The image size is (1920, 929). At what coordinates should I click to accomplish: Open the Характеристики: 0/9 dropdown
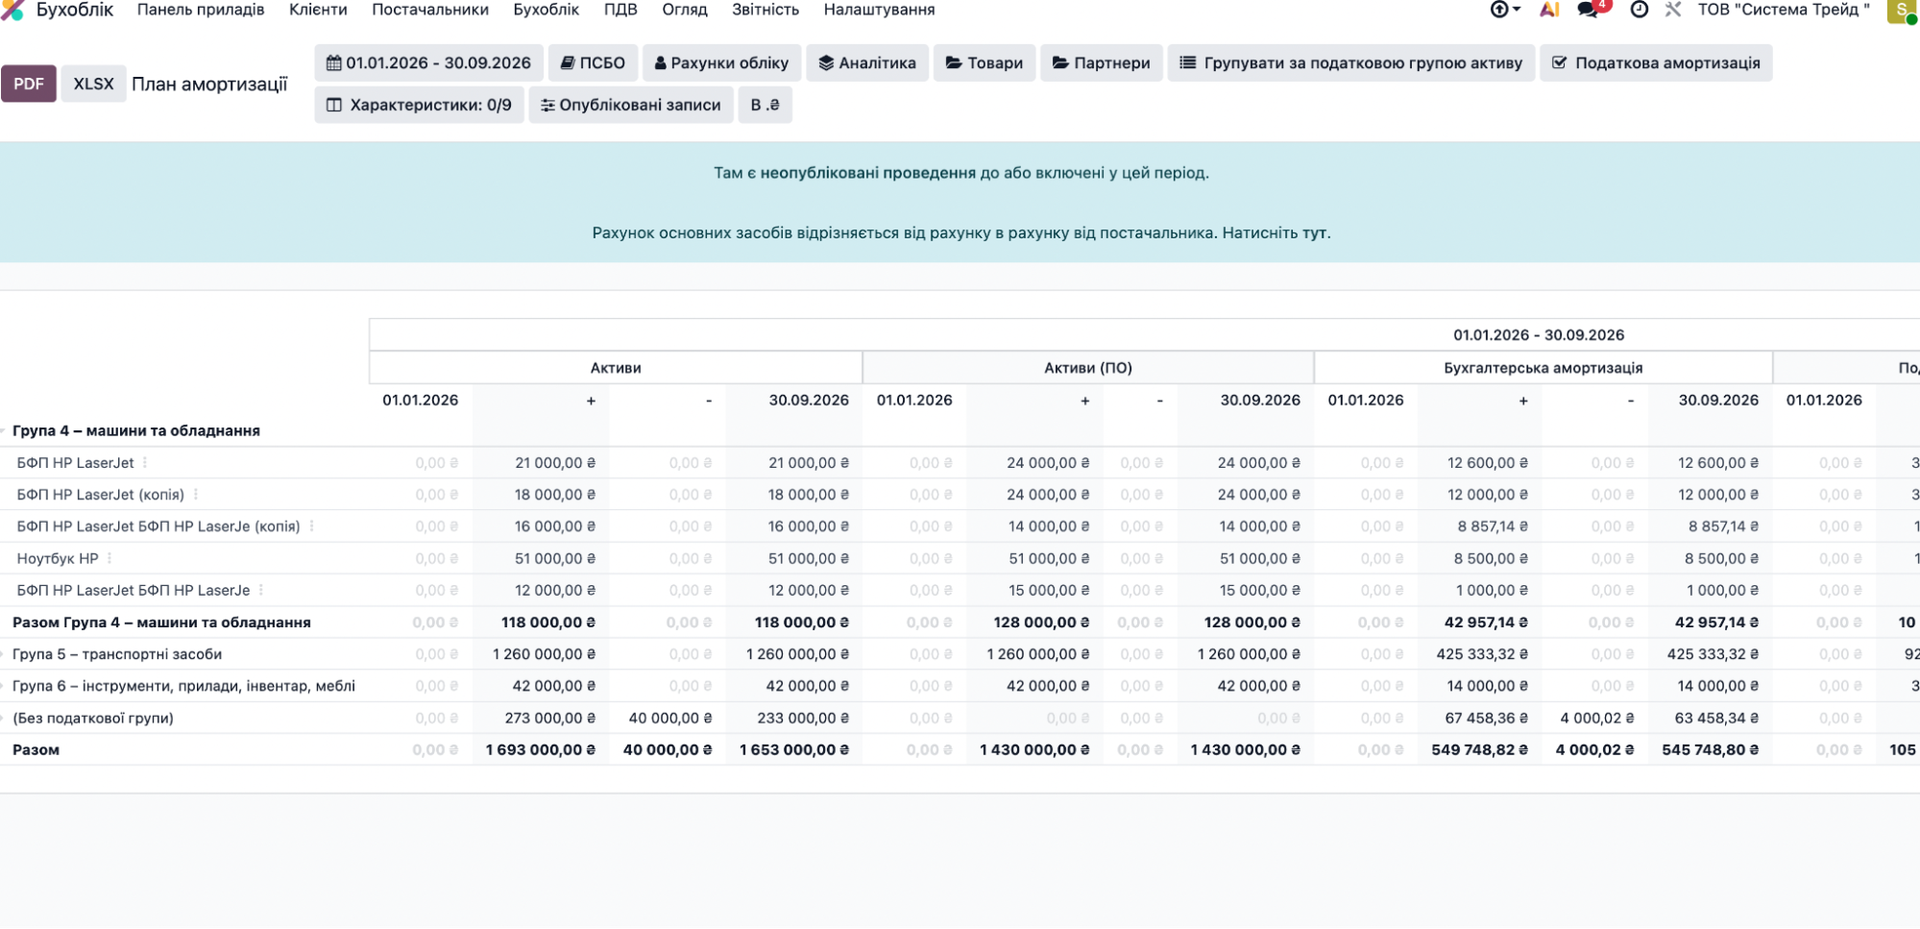point(419,105)
